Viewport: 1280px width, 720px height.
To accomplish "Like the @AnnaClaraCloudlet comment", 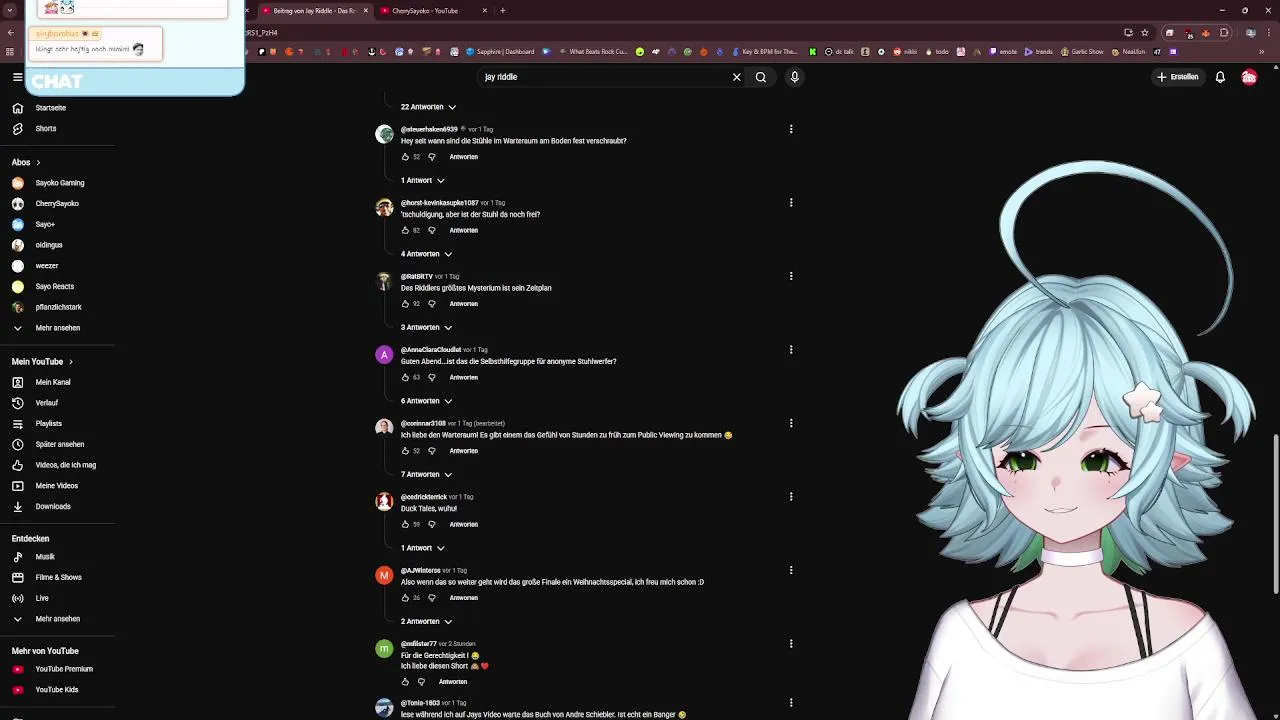I will pos(405,378).
